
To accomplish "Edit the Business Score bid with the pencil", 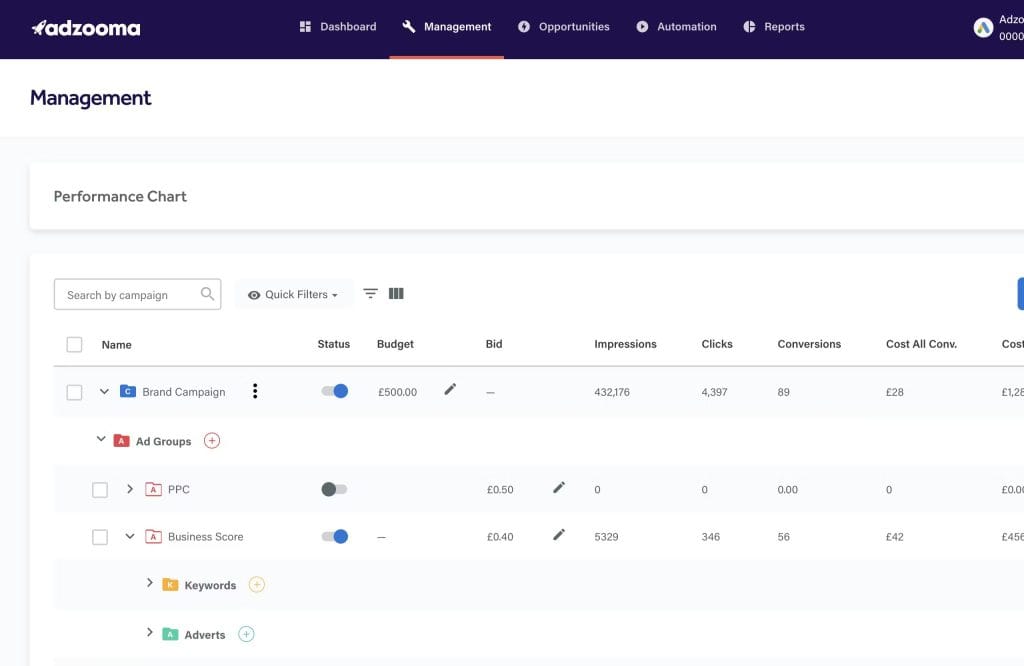I will 558,535.
